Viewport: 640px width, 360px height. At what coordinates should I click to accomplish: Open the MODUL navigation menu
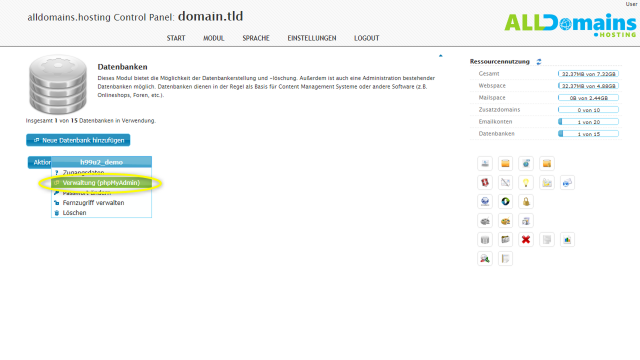pos(214,38)
